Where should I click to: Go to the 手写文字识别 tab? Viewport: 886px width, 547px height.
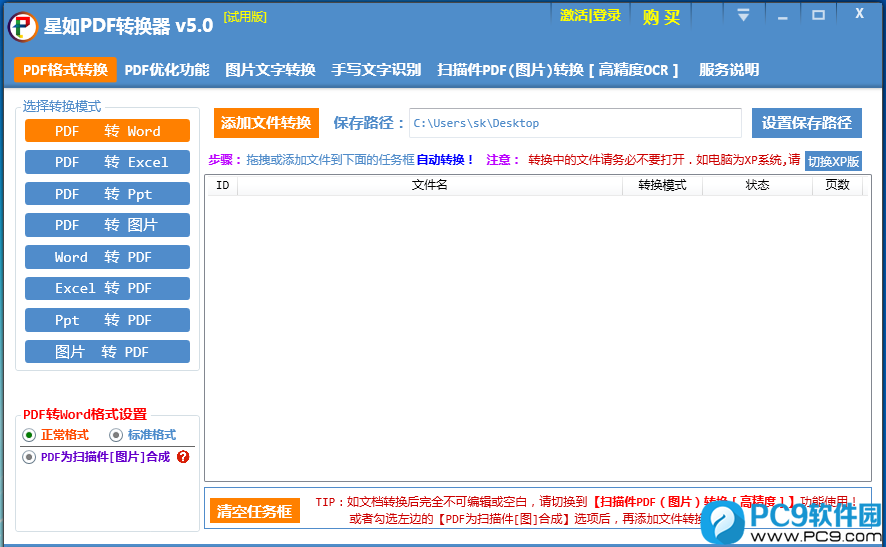pyautogui.click(x=376, y=70)
